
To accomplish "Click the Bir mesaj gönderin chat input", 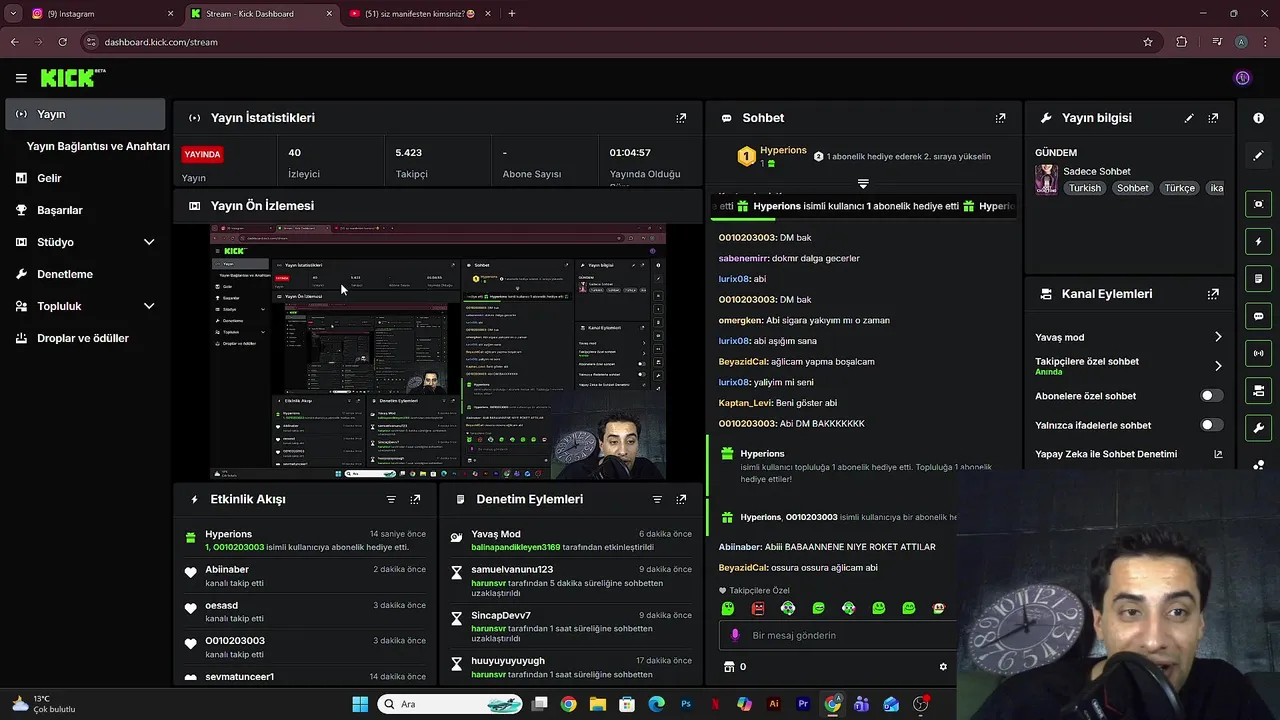I will click(836, 635).
